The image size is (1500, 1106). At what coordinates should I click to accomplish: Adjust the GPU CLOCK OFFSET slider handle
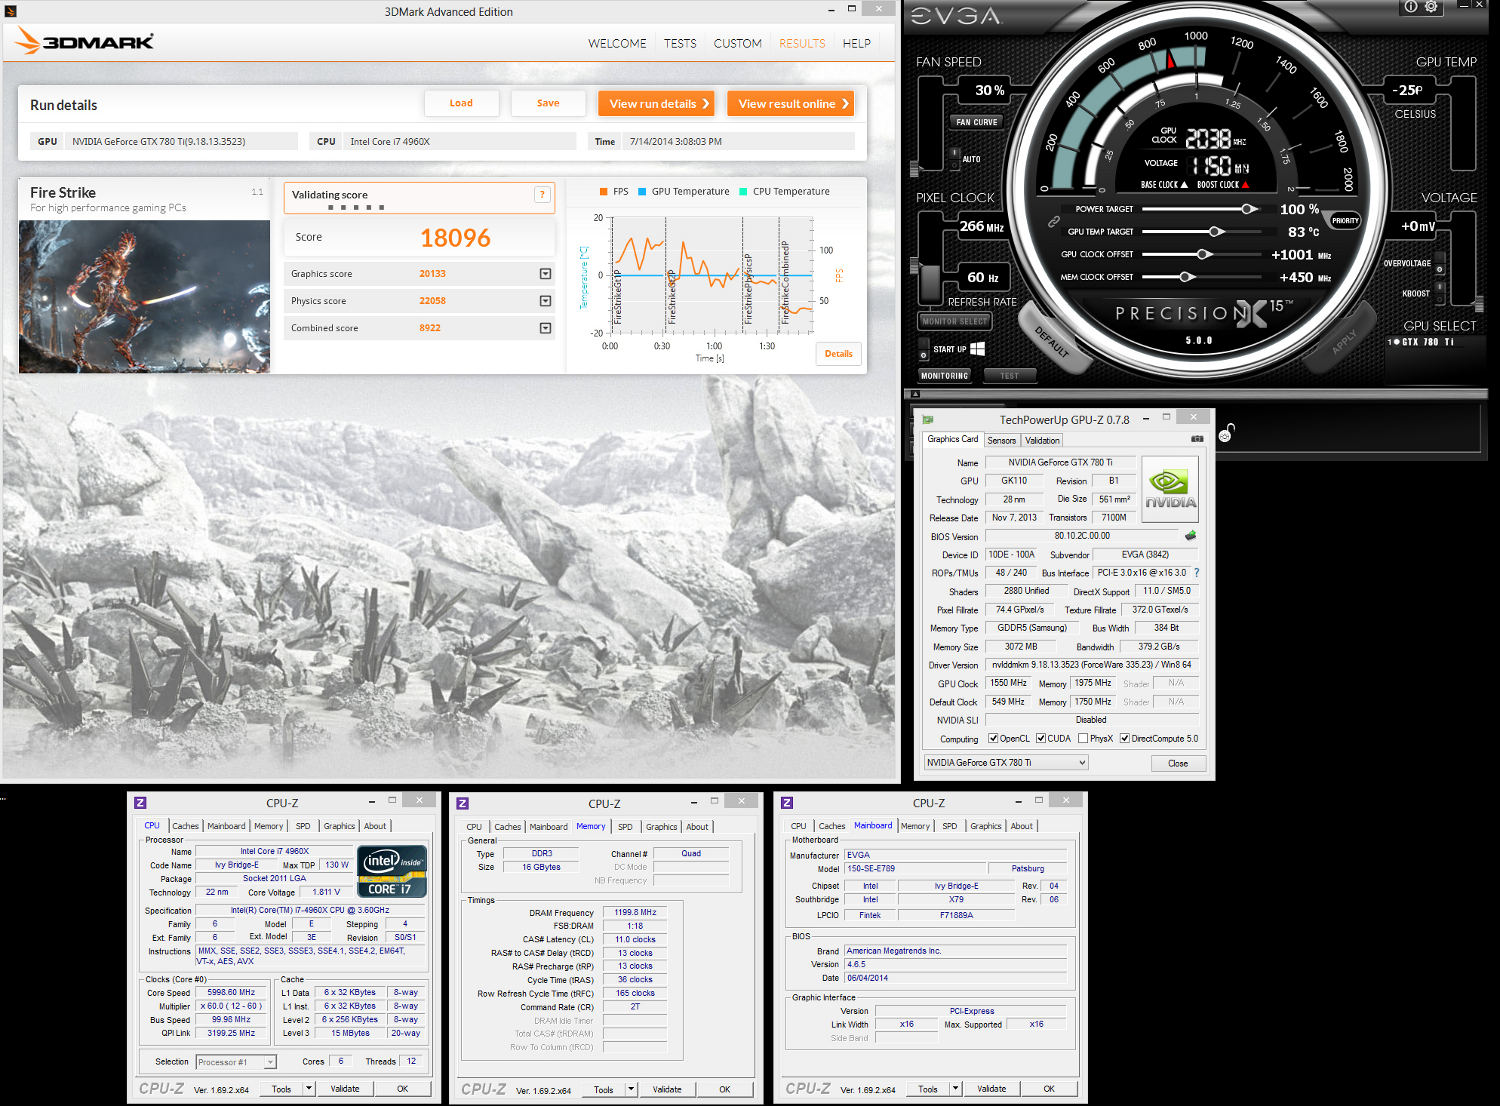(1205, 254)
